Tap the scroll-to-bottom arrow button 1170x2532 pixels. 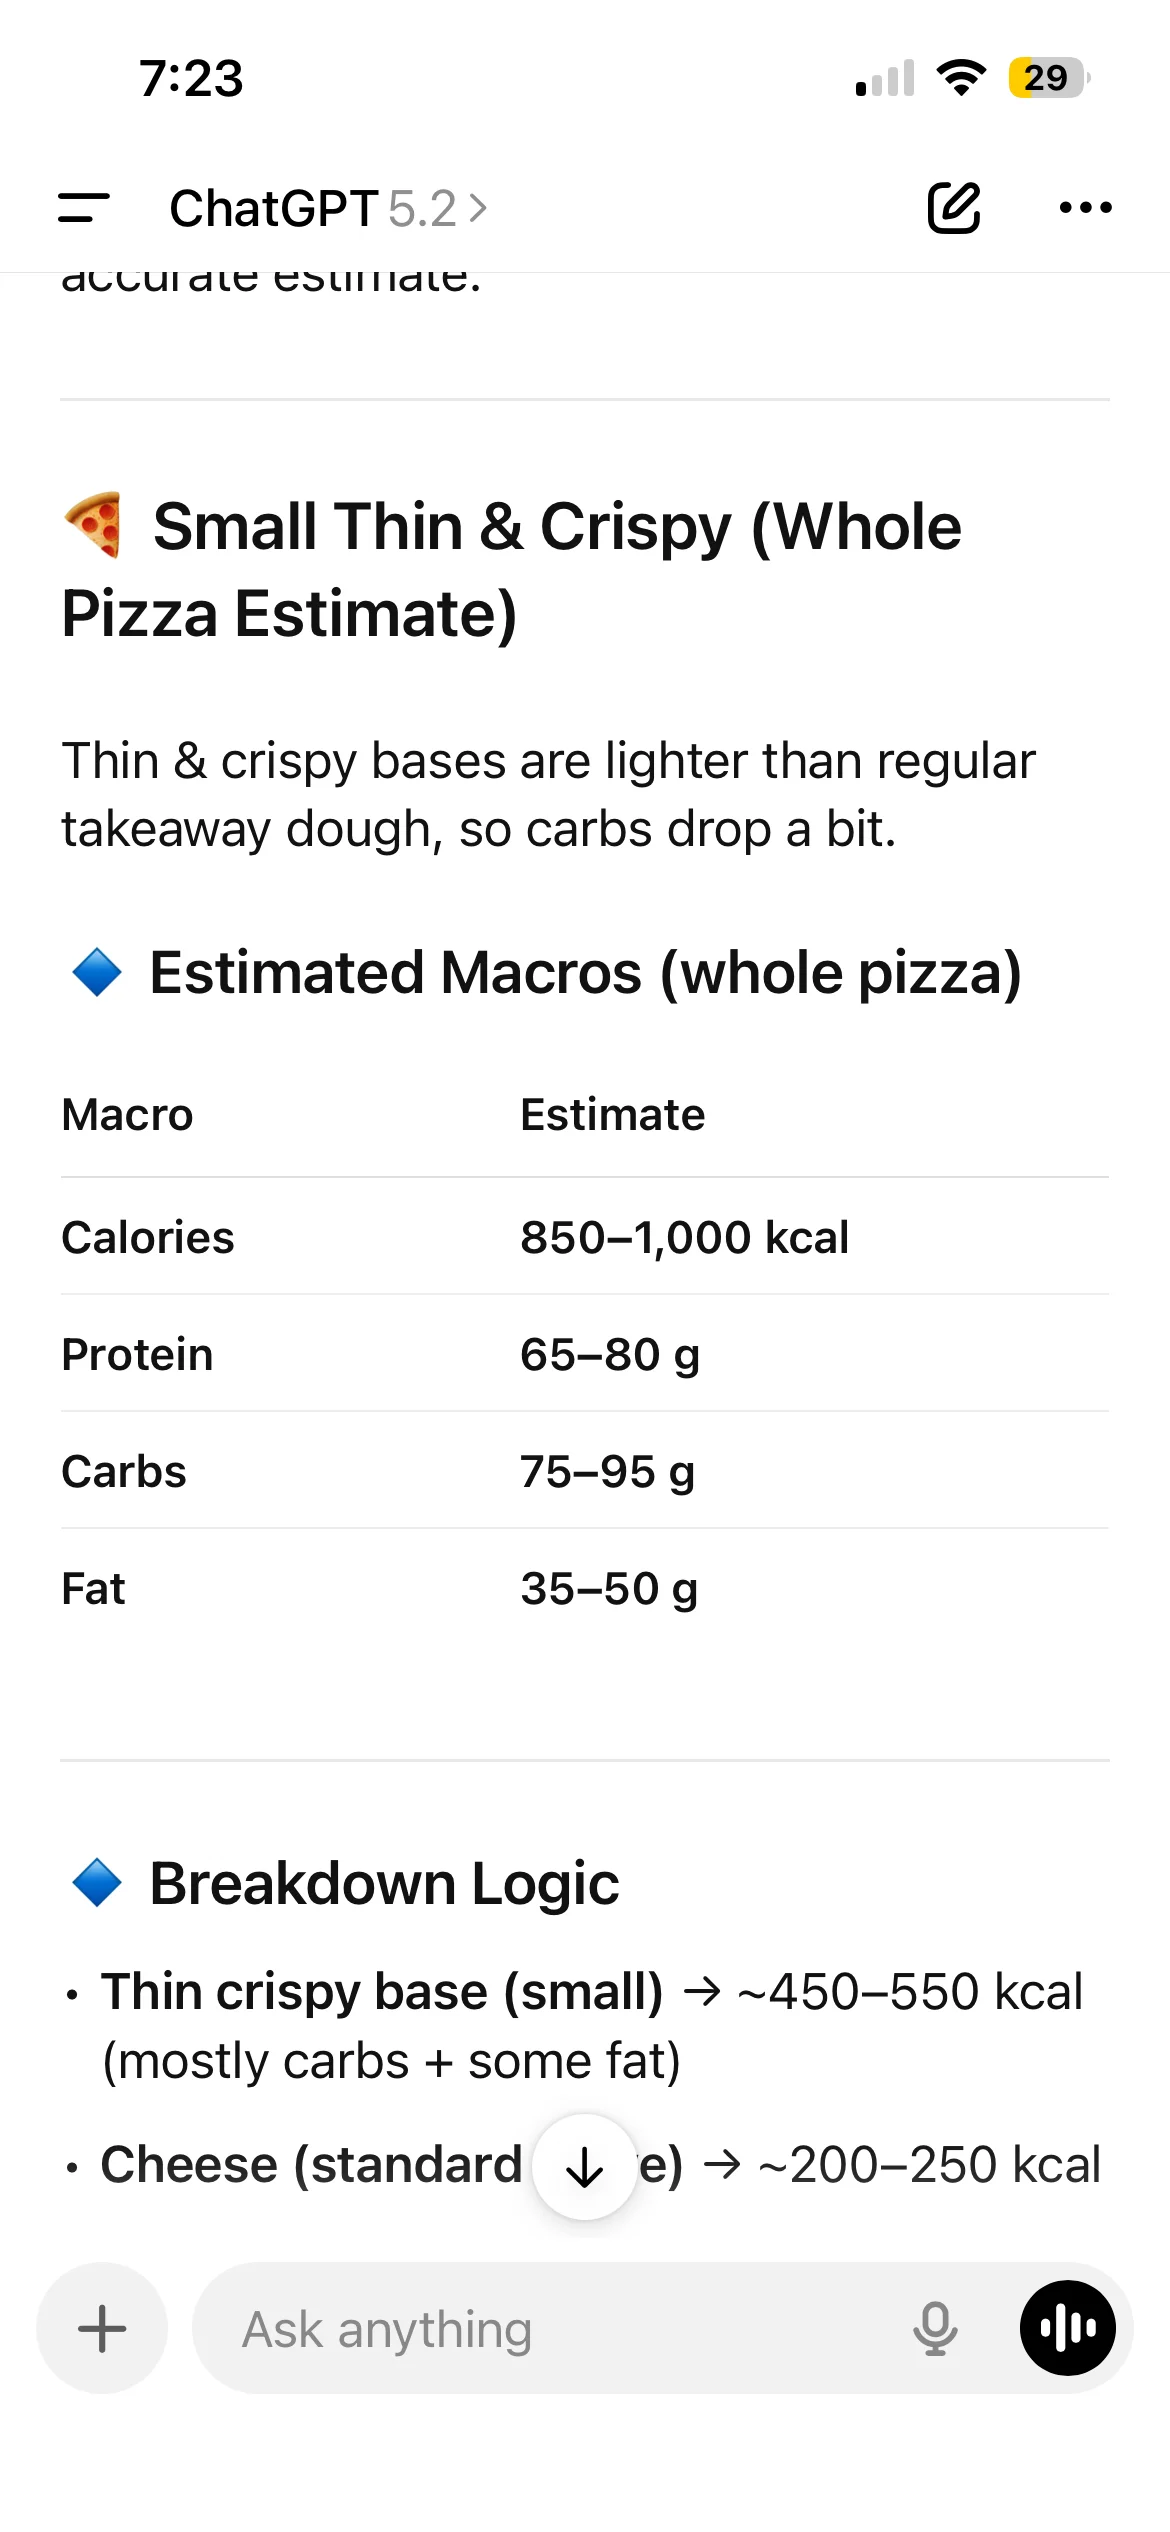point(585,2167)
